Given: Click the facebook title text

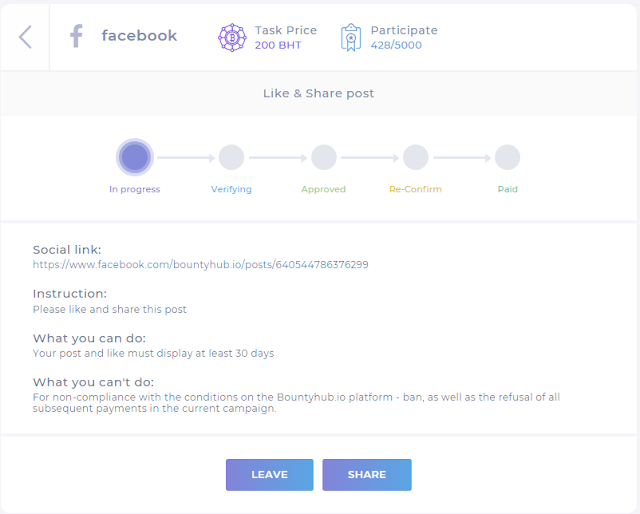Looking at the screenshot, I should tap(139, 36).
